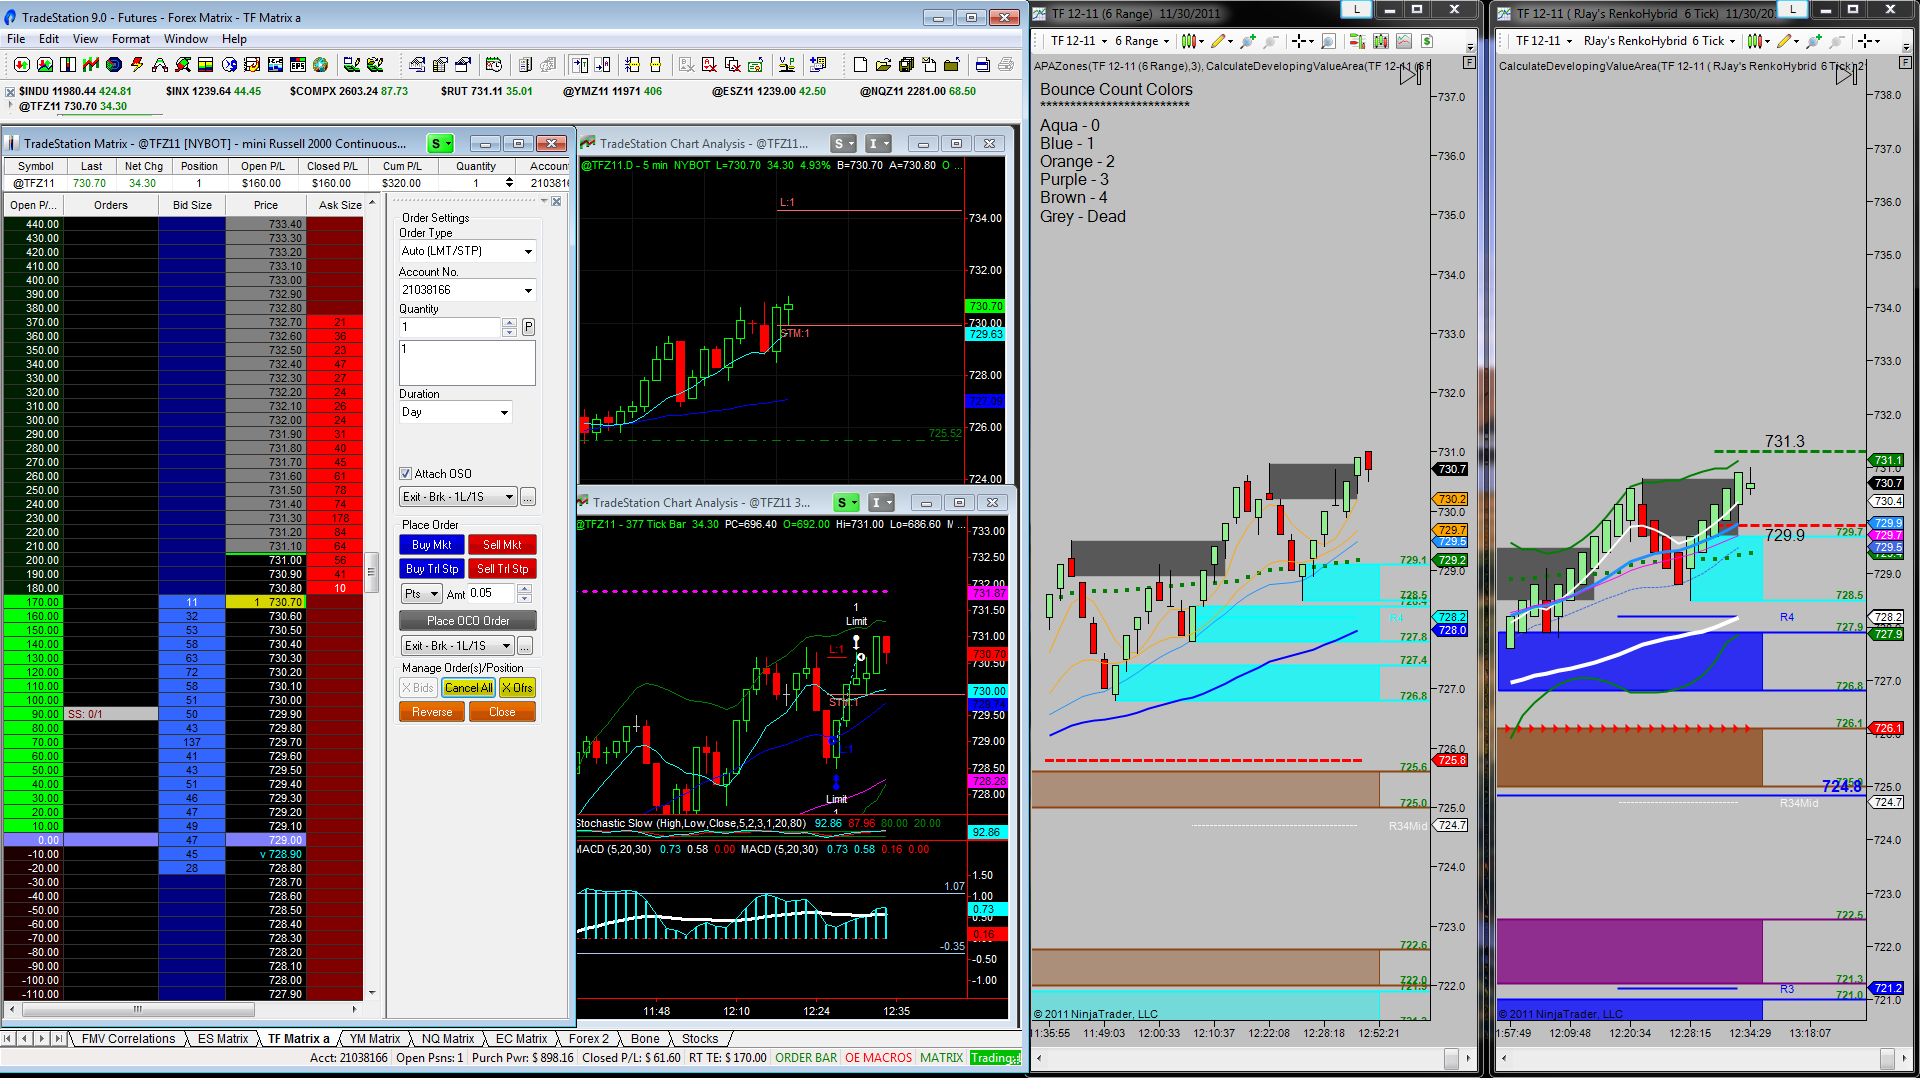This screenshot has height=1078, width=1920.
Task: Open the Pts unit dropdown
Action: (x=421, y=594)
